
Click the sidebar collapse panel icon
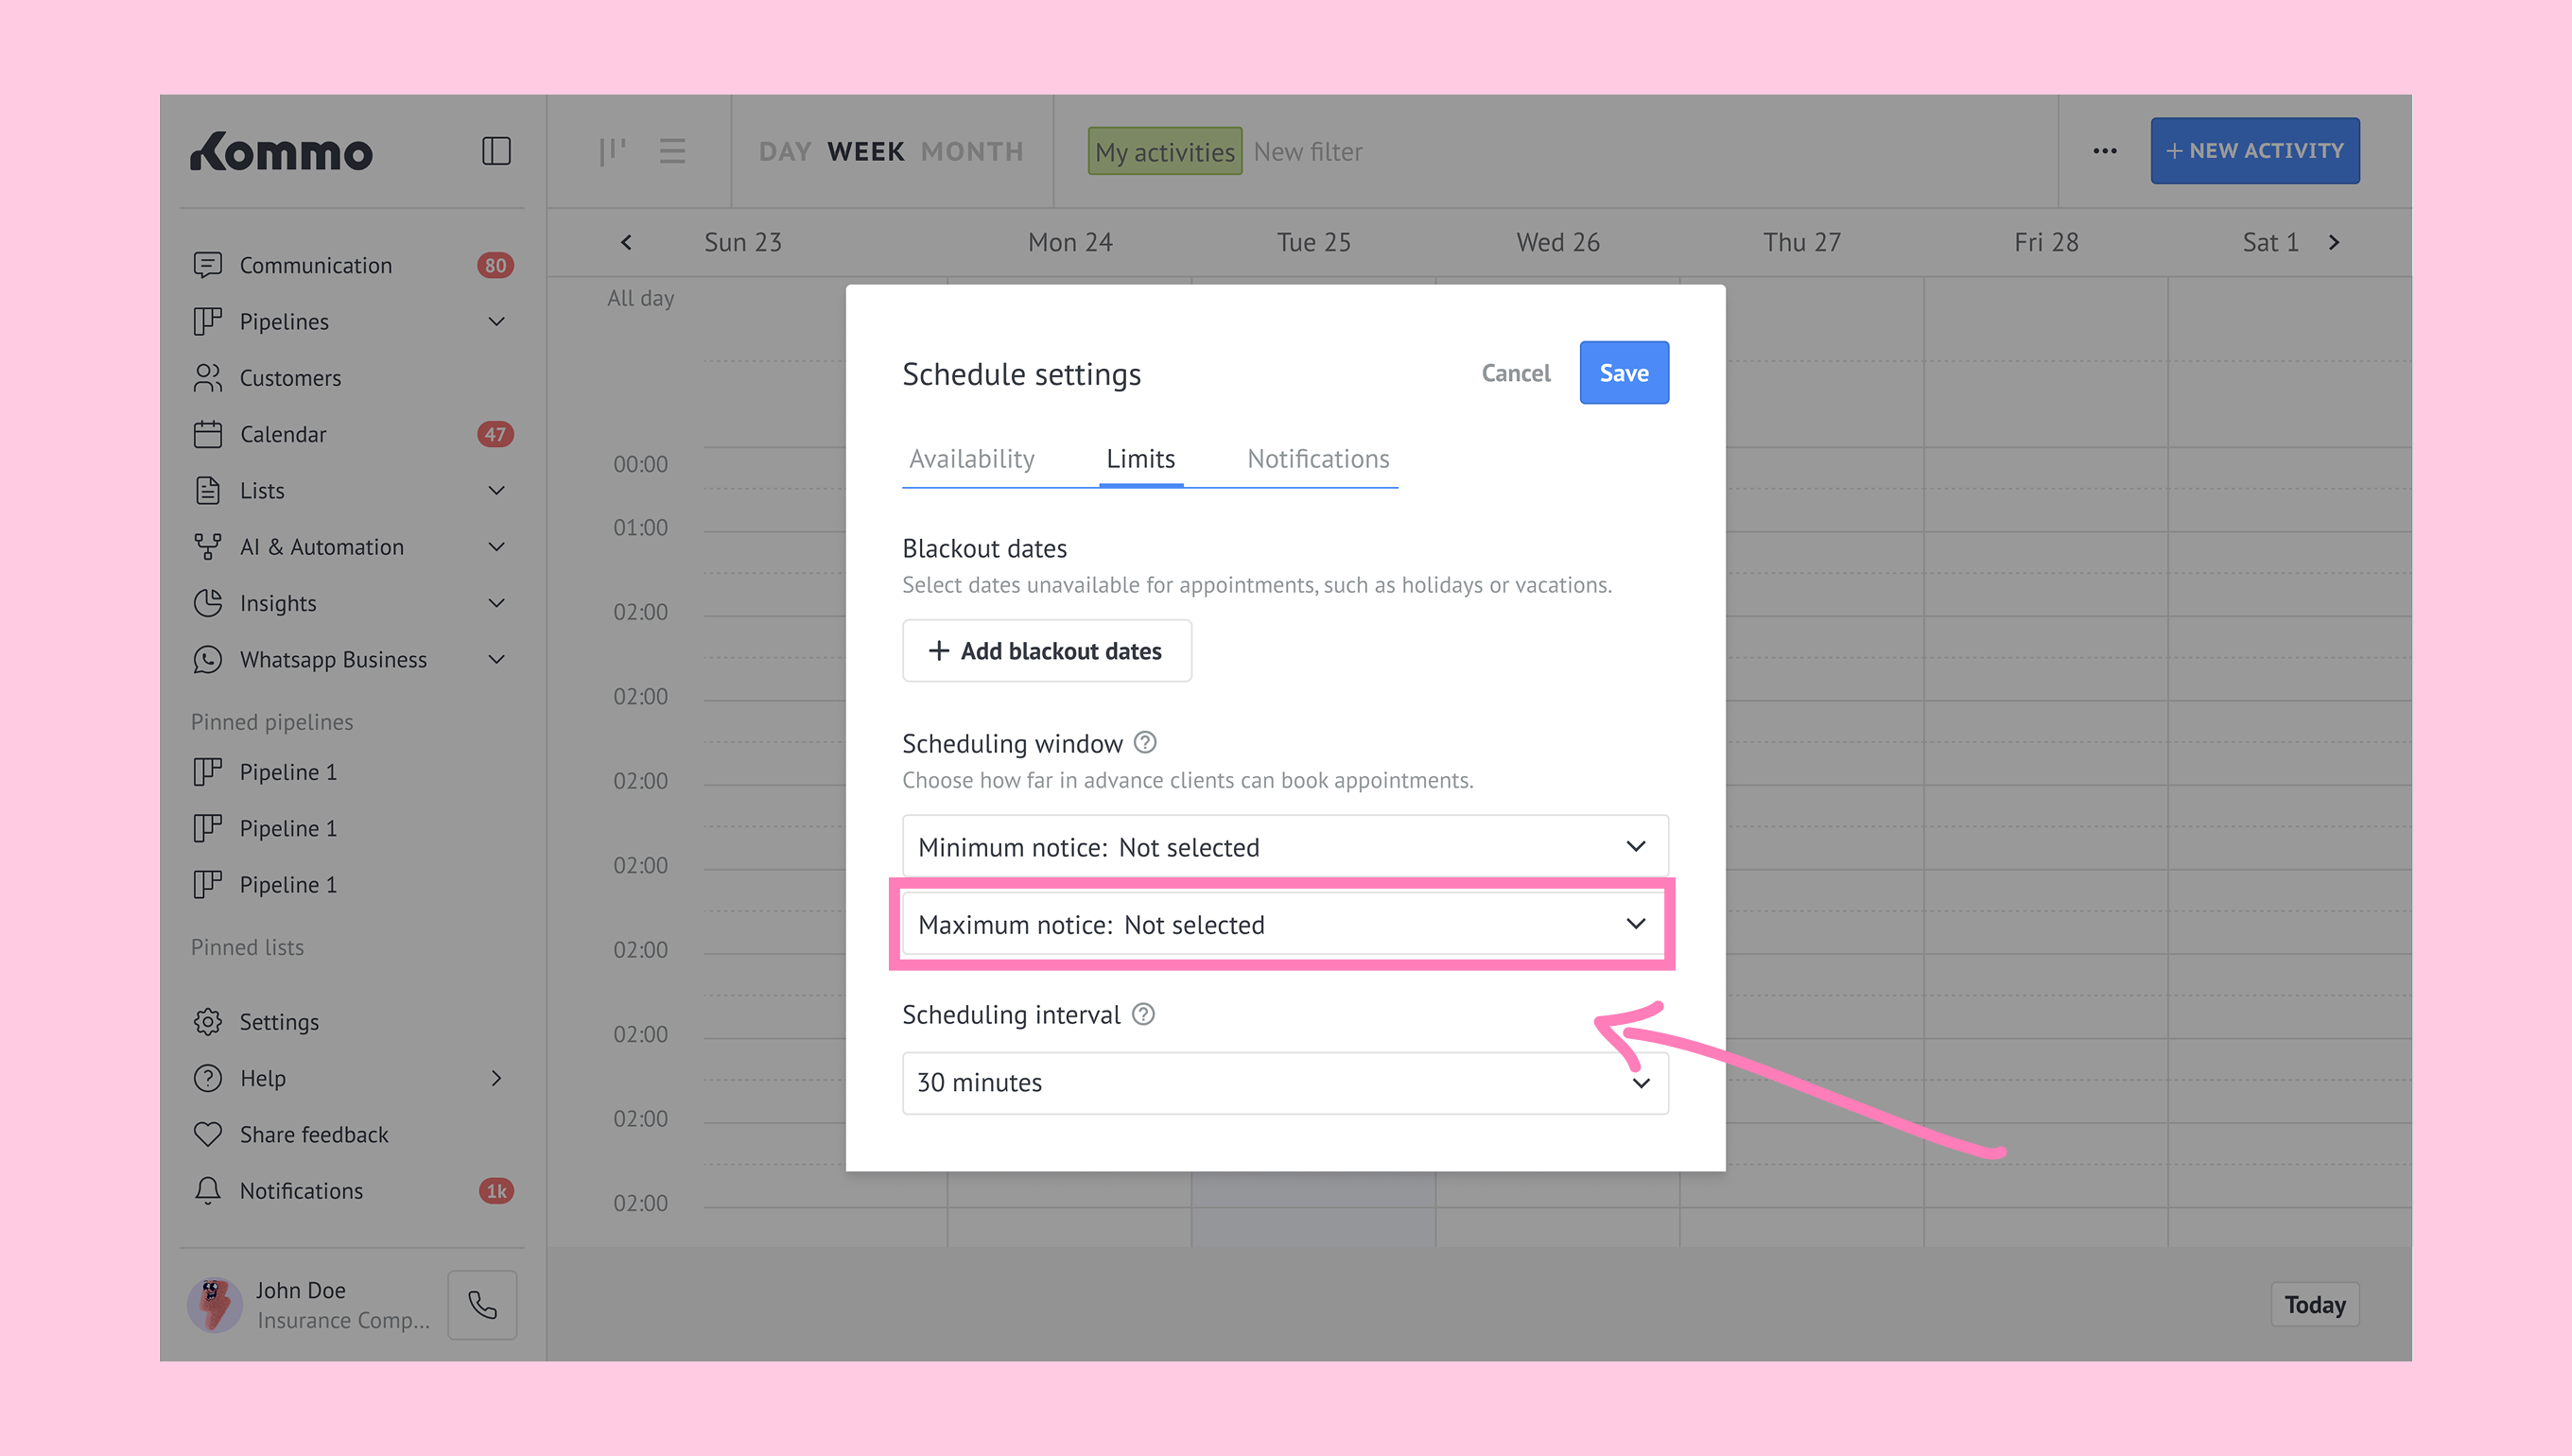pyautogui.click(x=496, y=152)
